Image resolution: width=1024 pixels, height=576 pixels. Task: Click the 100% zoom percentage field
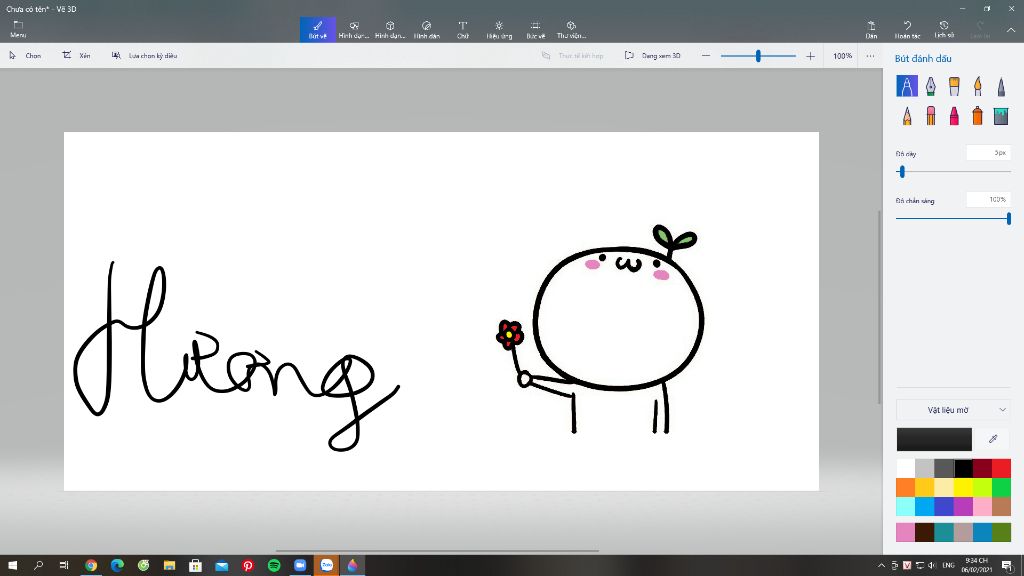pos(842,56)
